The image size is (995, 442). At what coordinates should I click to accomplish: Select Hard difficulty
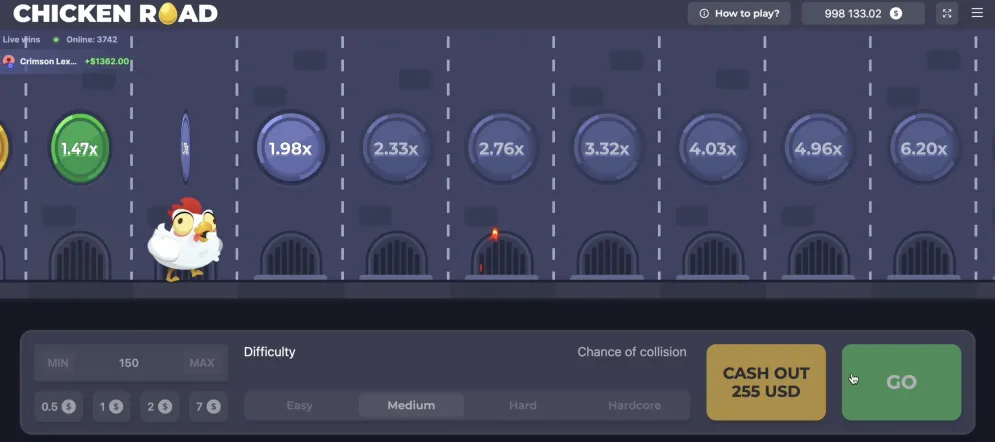pyautogui.click(x=522, y=405)
